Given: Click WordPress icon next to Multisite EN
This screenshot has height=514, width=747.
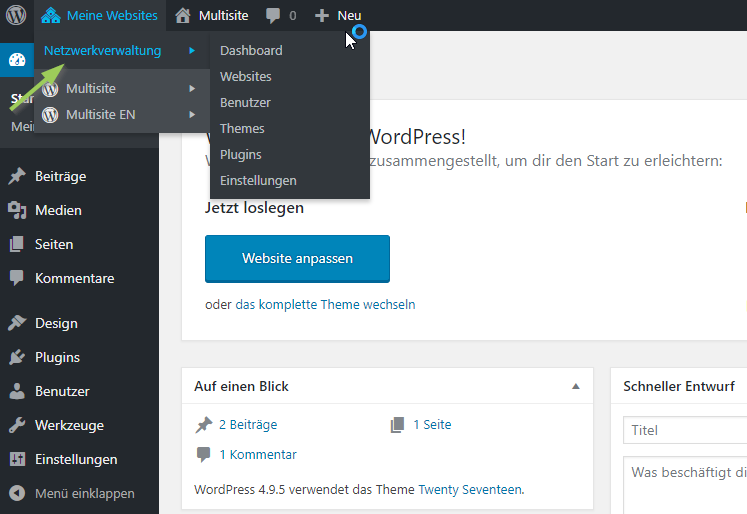Looking at the screenshot, I should (x=50, y=114).
